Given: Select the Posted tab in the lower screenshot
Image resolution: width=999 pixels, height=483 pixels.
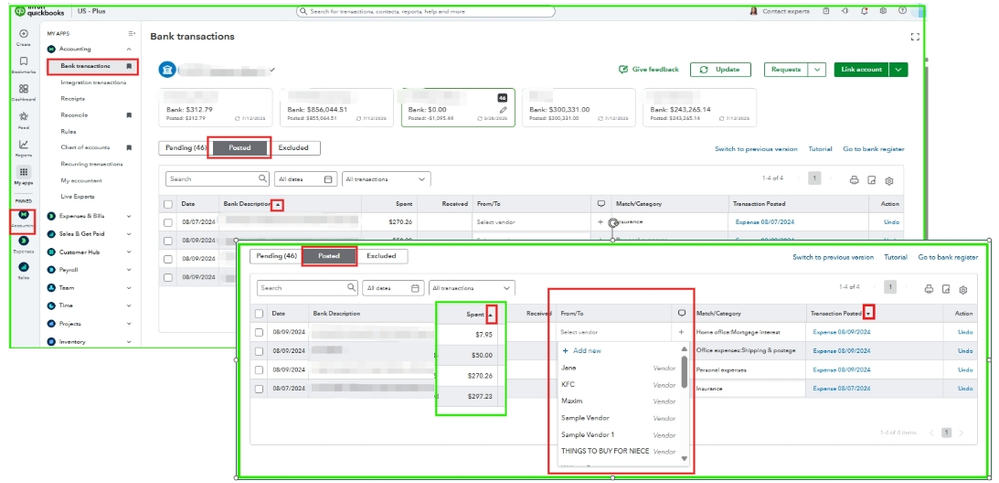Looking at the screenshot, I should [x=329, y=256].
